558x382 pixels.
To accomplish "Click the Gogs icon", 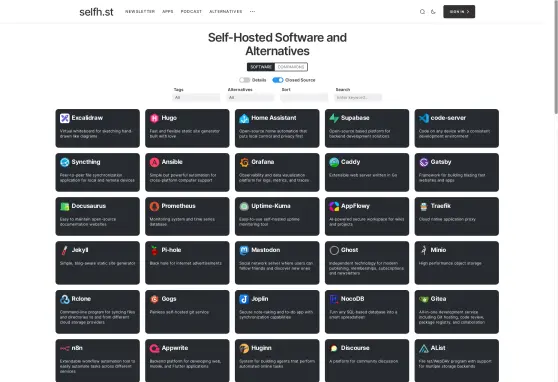I will click(x=154, y=299).
